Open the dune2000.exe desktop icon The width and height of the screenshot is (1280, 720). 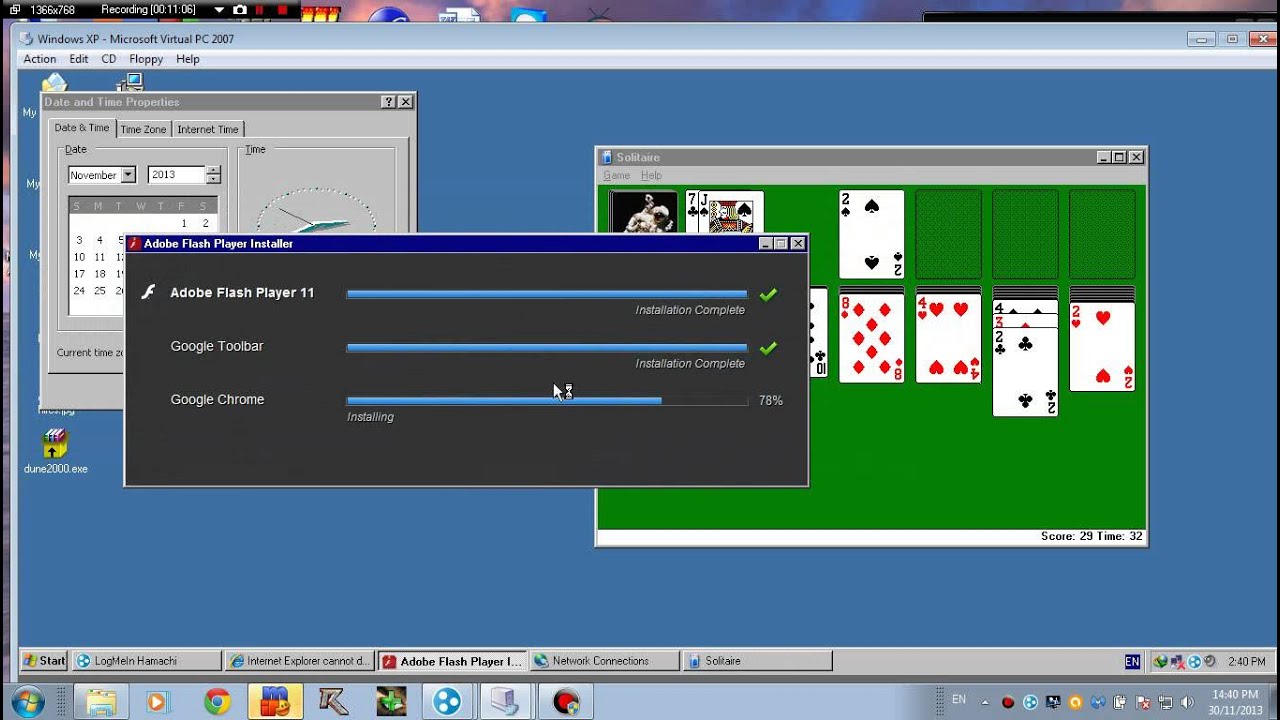(55, 451)
